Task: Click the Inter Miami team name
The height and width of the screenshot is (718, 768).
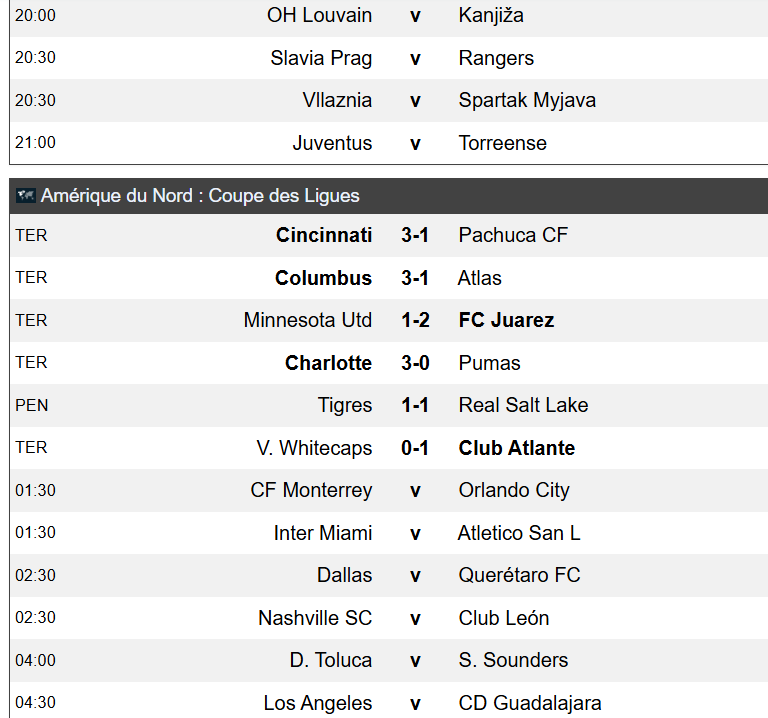Action: click(x=323, y=533)
